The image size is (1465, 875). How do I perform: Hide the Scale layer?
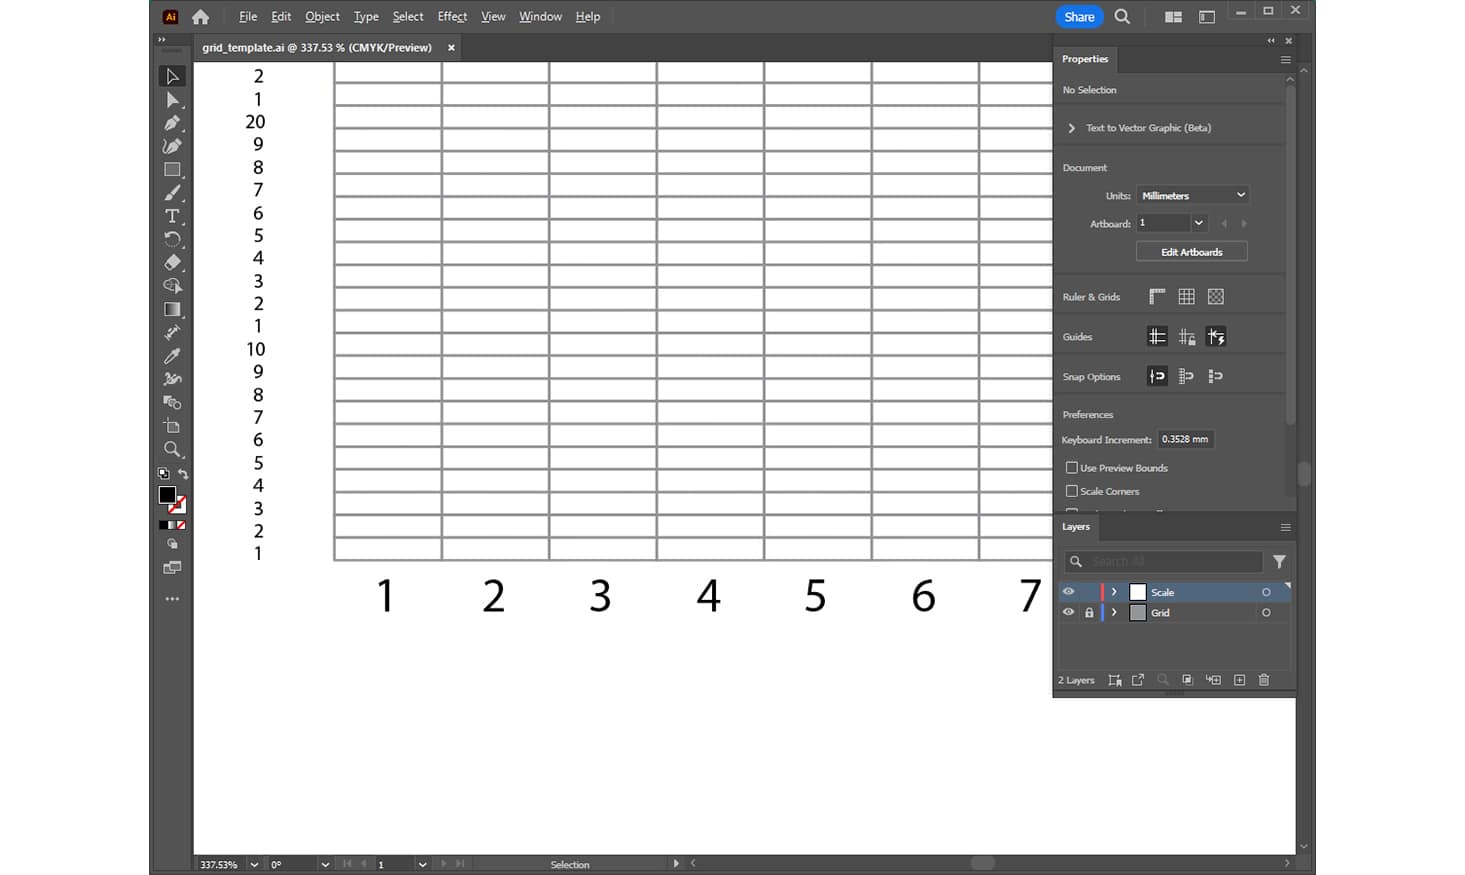[1068, 592]
